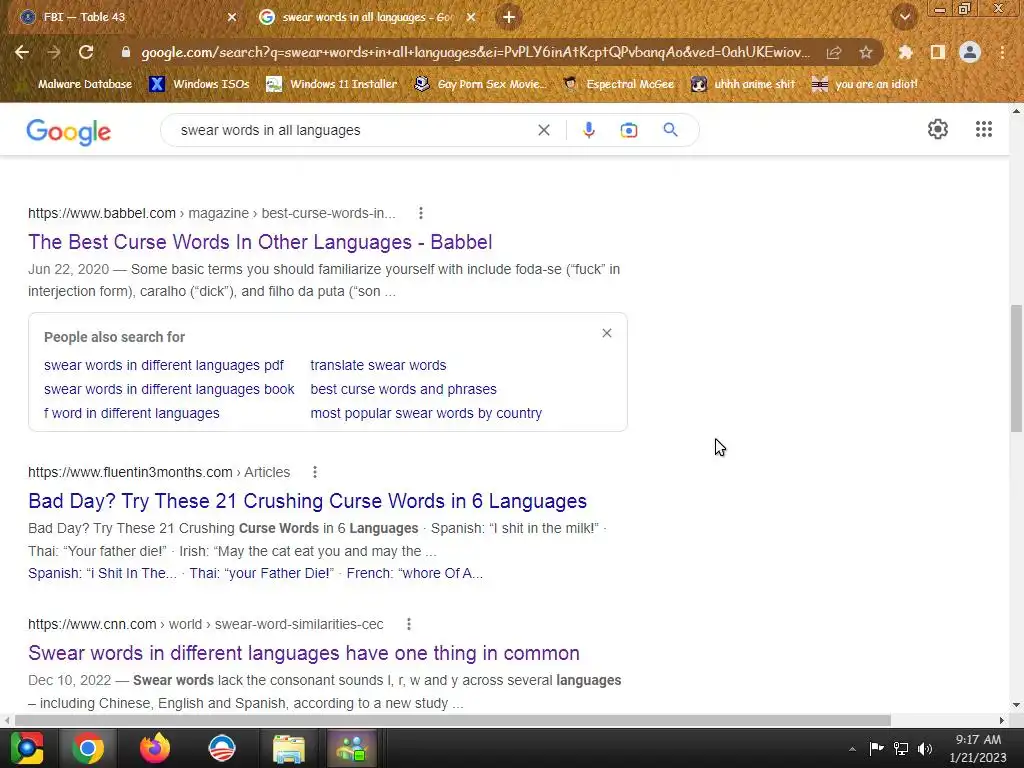The height and width of the screenshot is (768, 1024).
Task: Close the FBI — Table 43 tab
Action: point(232,18)
